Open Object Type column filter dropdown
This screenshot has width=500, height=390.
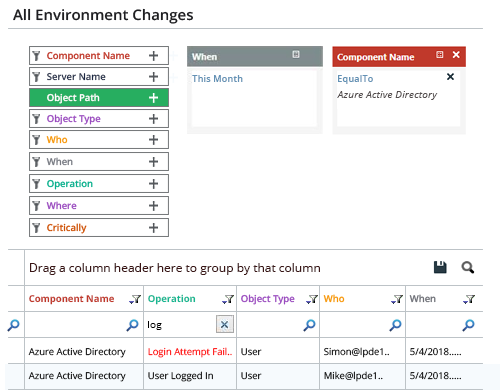point(312,299)
